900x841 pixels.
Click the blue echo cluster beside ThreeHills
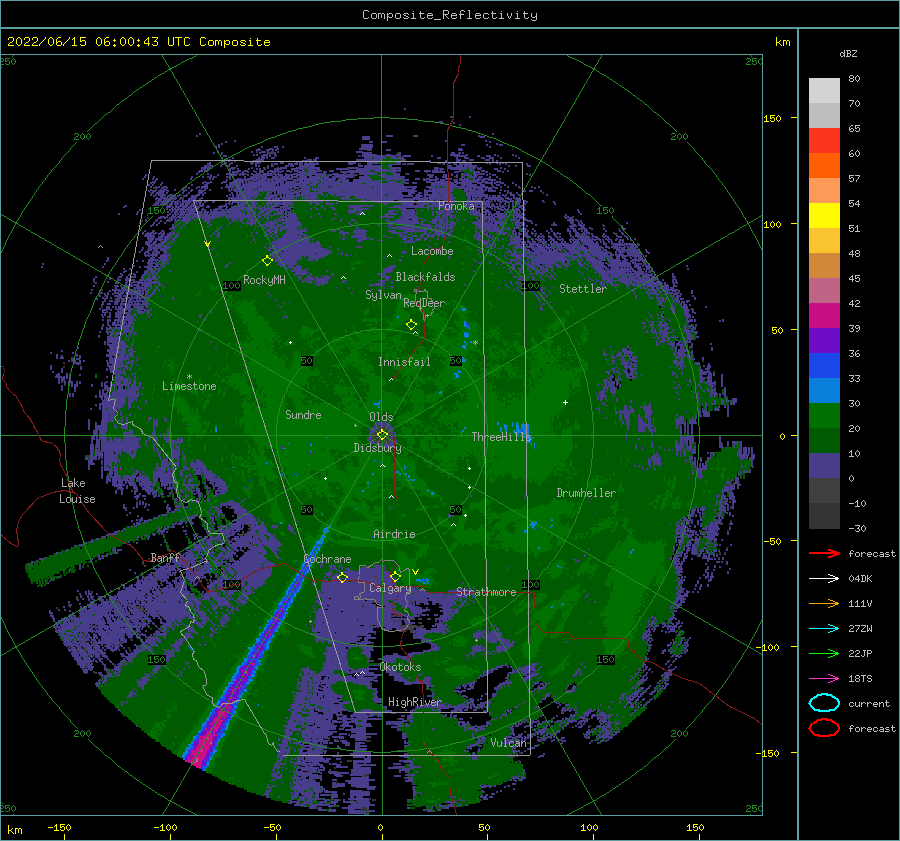517,431
